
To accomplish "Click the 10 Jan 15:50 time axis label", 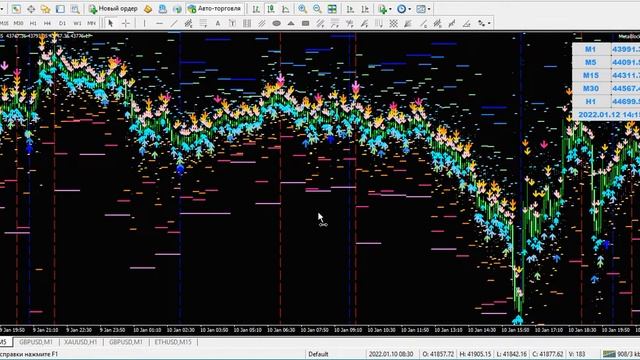I will click(x=515, y=330).
